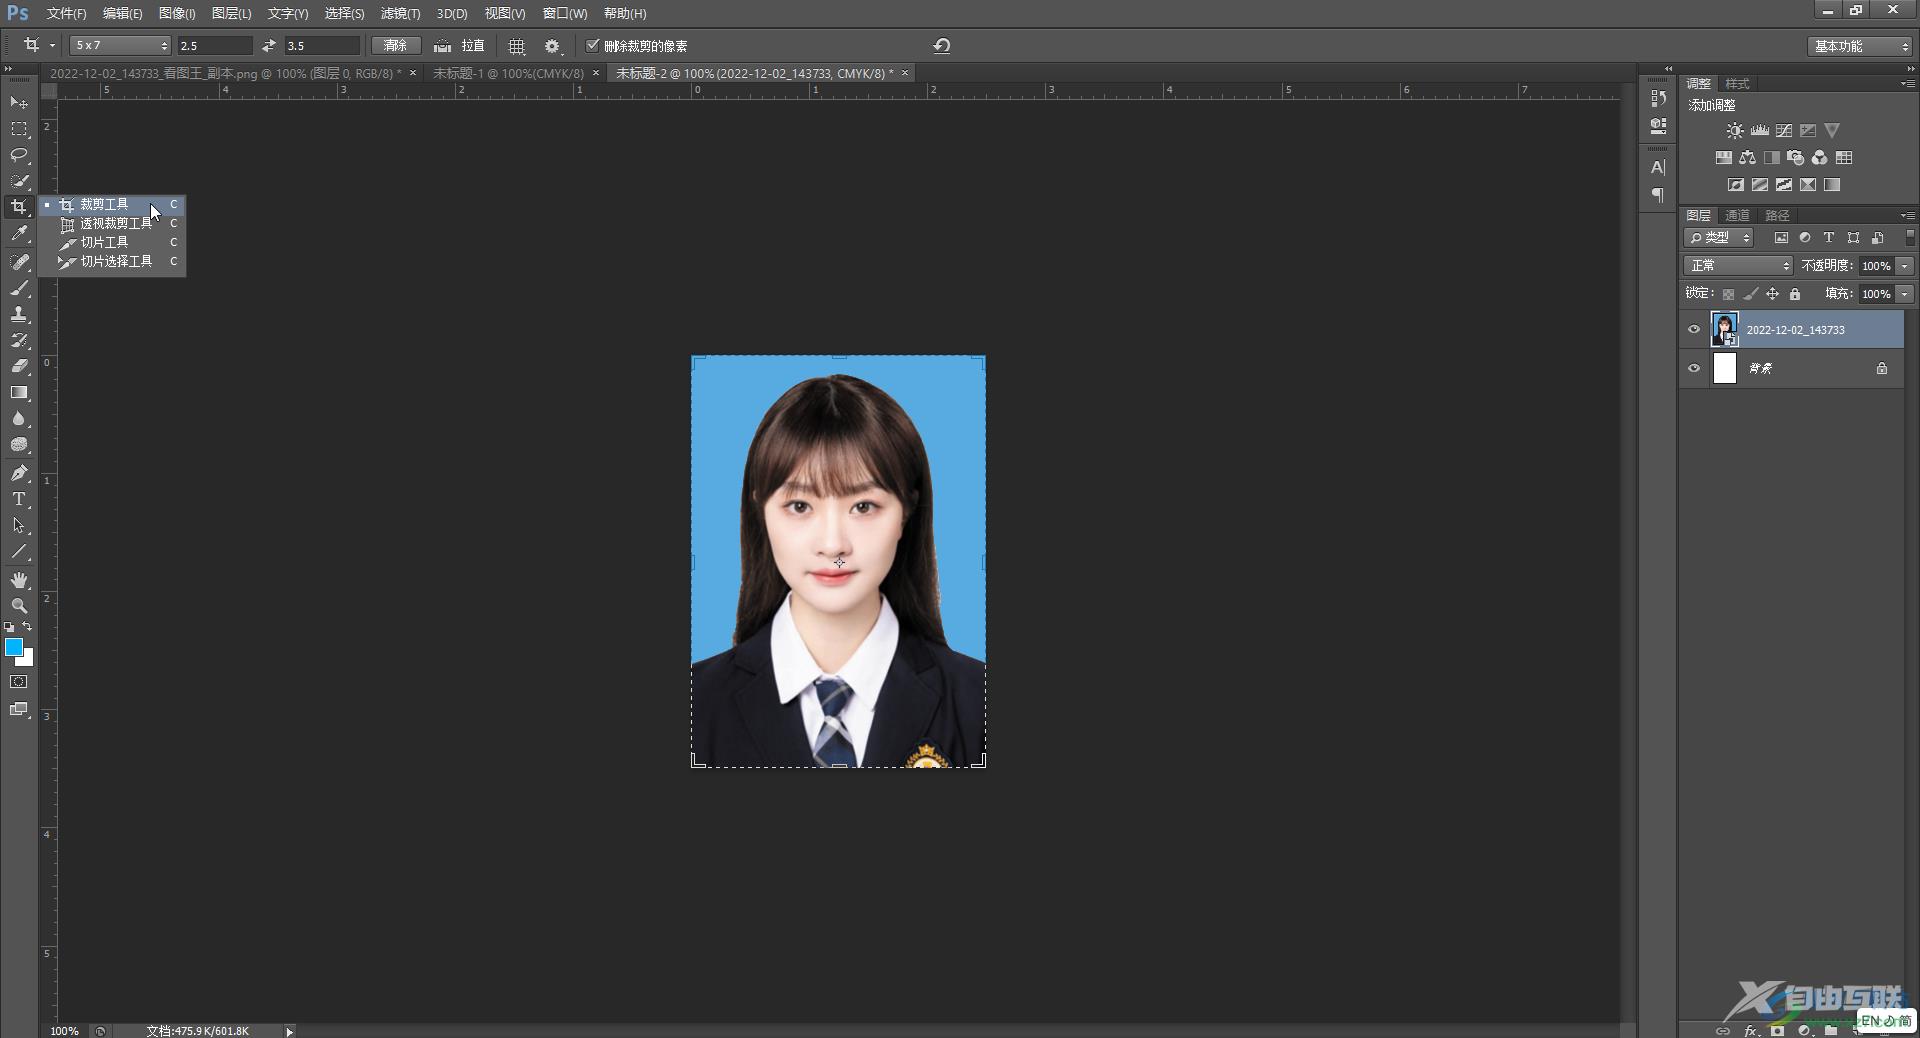Add a Channel Mixer adjustment
Viewport: 1920px width, 1038px height.
pyautogui.click(x=1820, y=158)
